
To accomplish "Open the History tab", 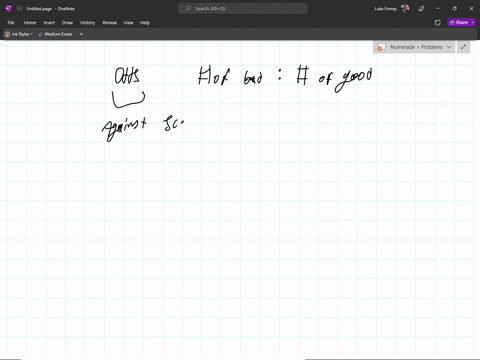I will (x=88, y=23).
